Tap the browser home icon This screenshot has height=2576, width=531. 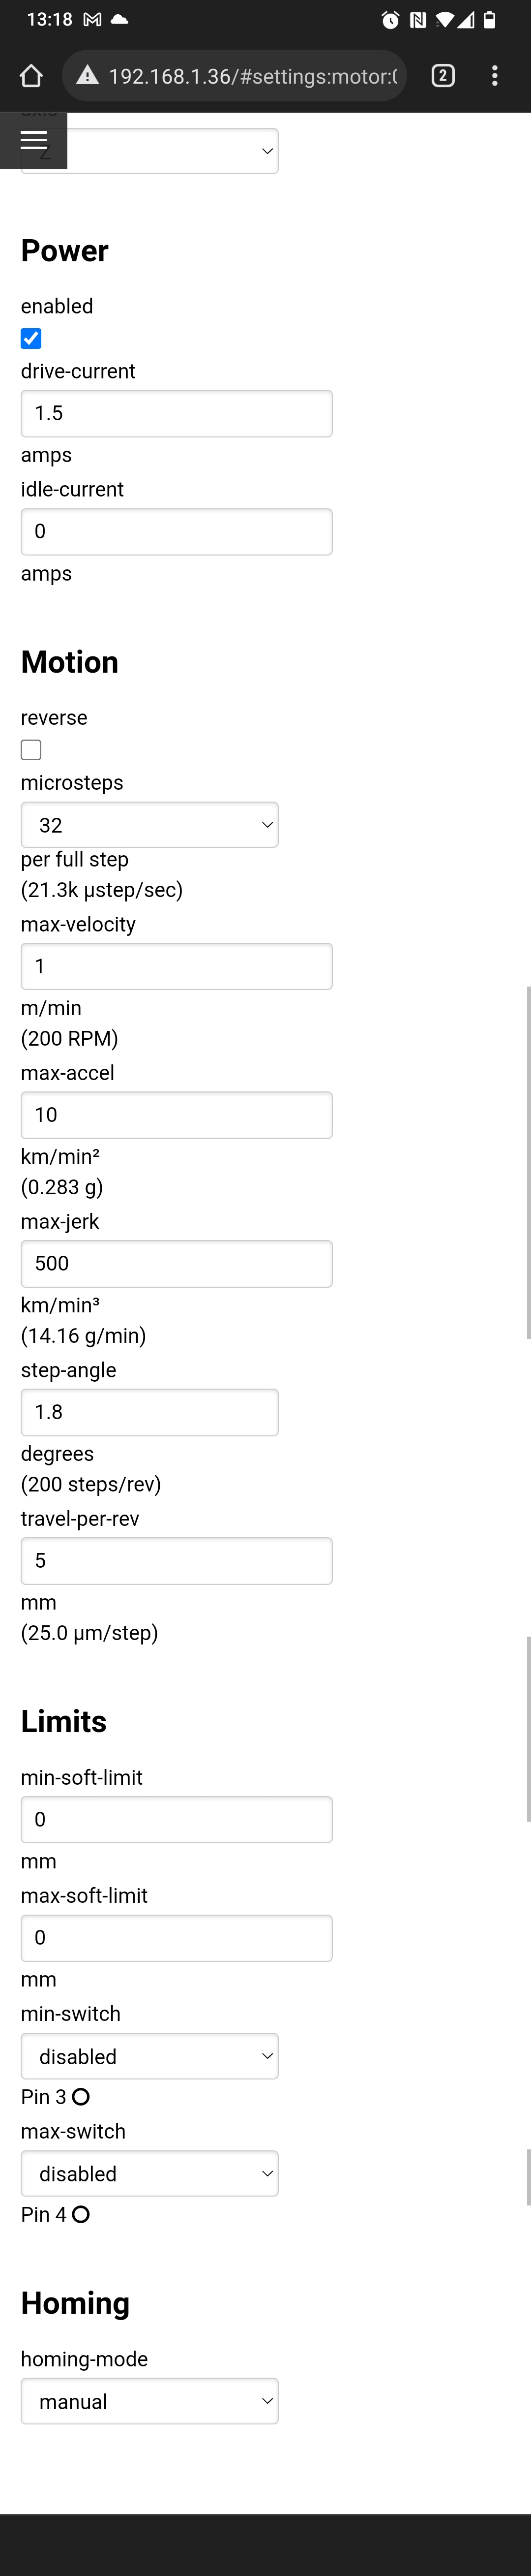click(31, 76)
